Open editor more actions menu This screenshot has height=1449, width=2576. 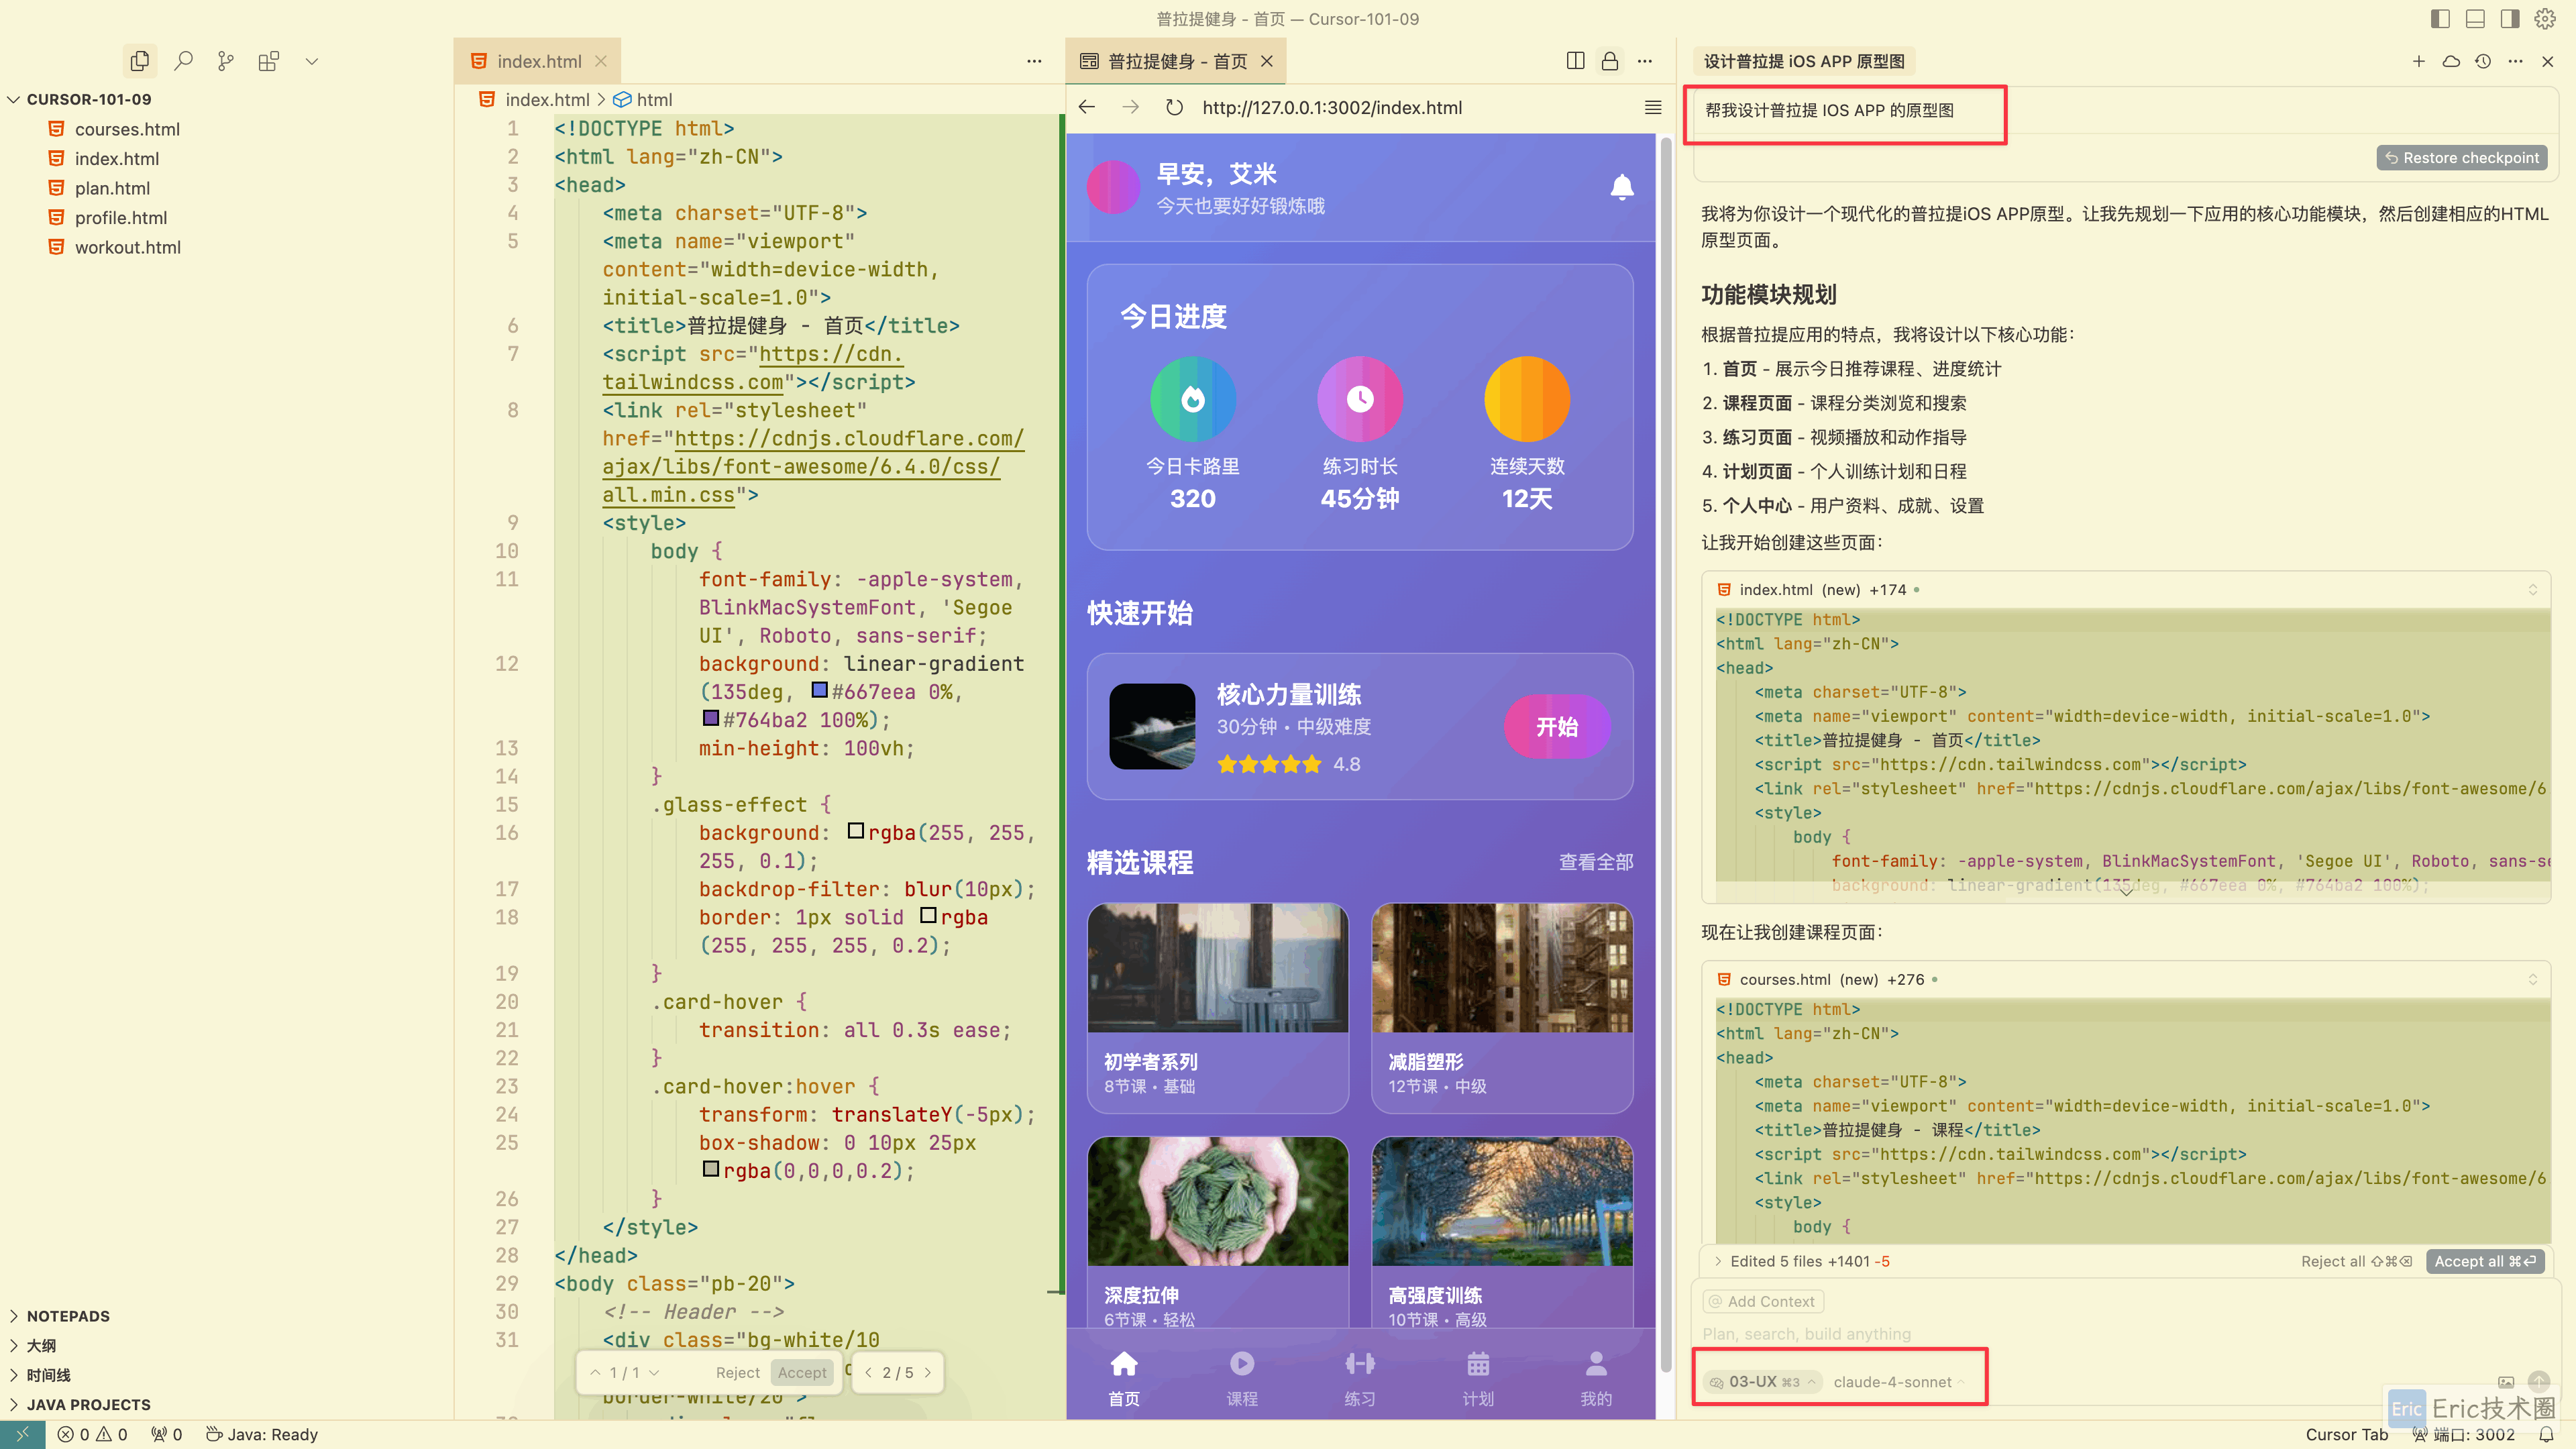pyautogui.click(x=1034, y=61)
